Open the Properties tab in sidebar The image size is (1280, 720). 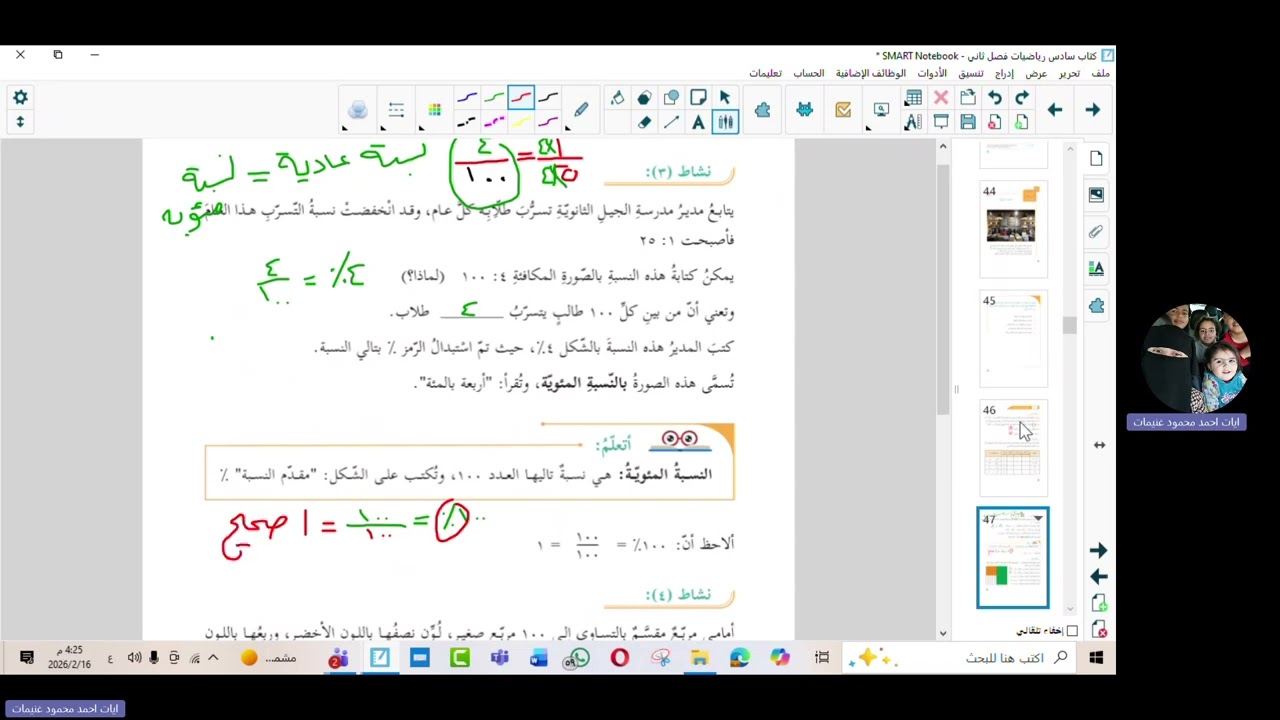1096,268
